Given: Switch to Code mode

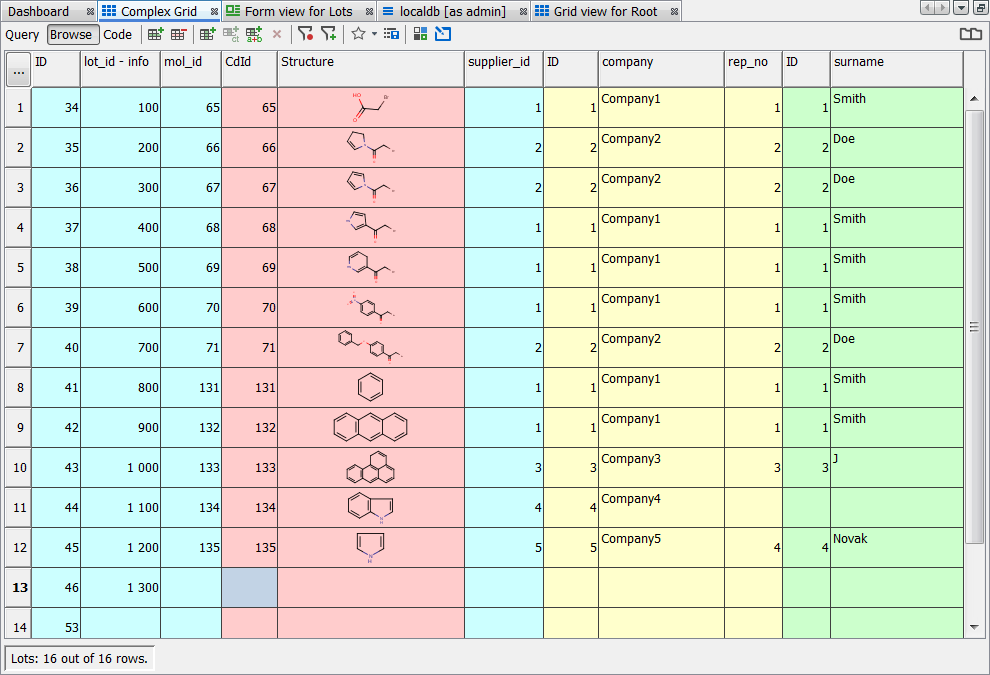Looking at the screenshot, I should 118,34.
